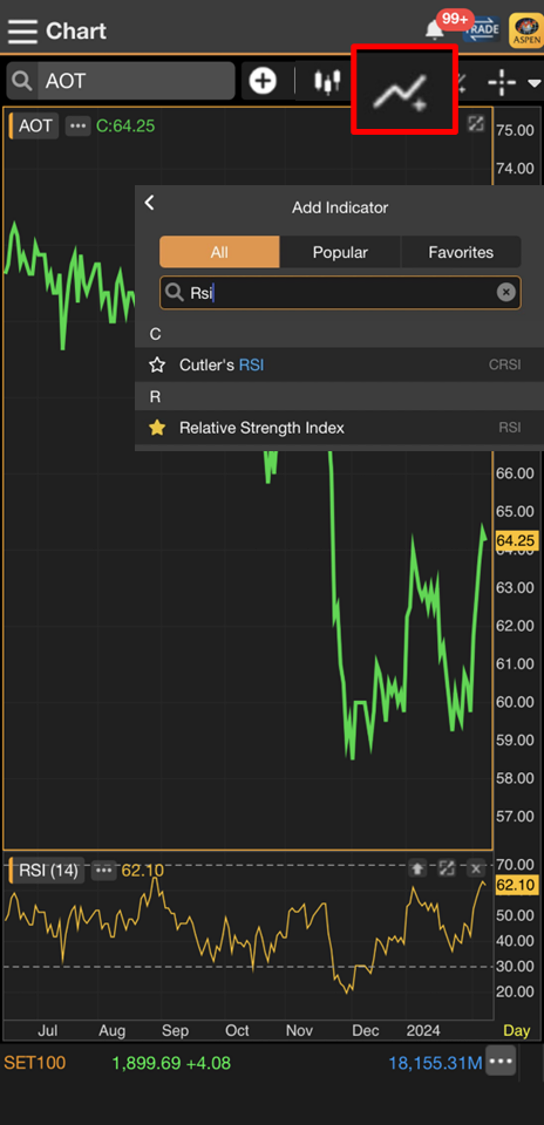Change the candlestick chart type

tap(327, 82)
